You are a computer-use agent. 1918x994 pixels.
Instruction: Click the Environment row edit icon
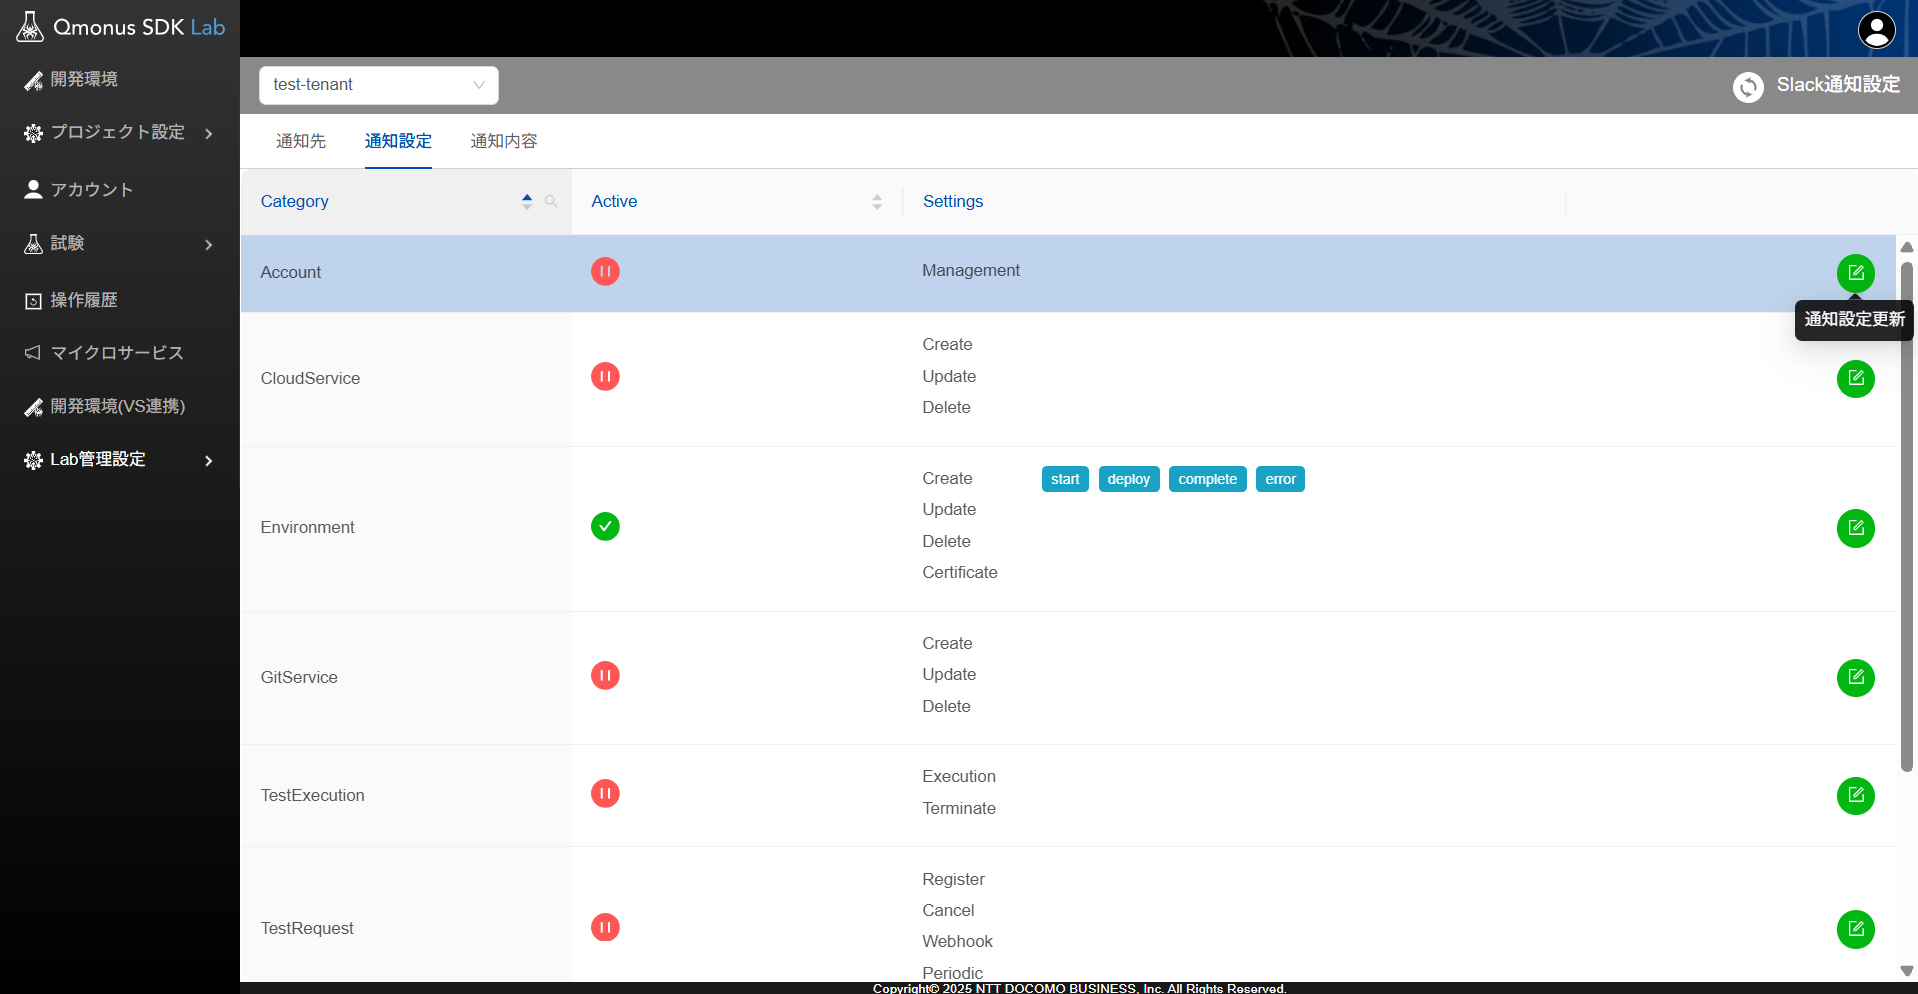click(x=1855, y=528)
